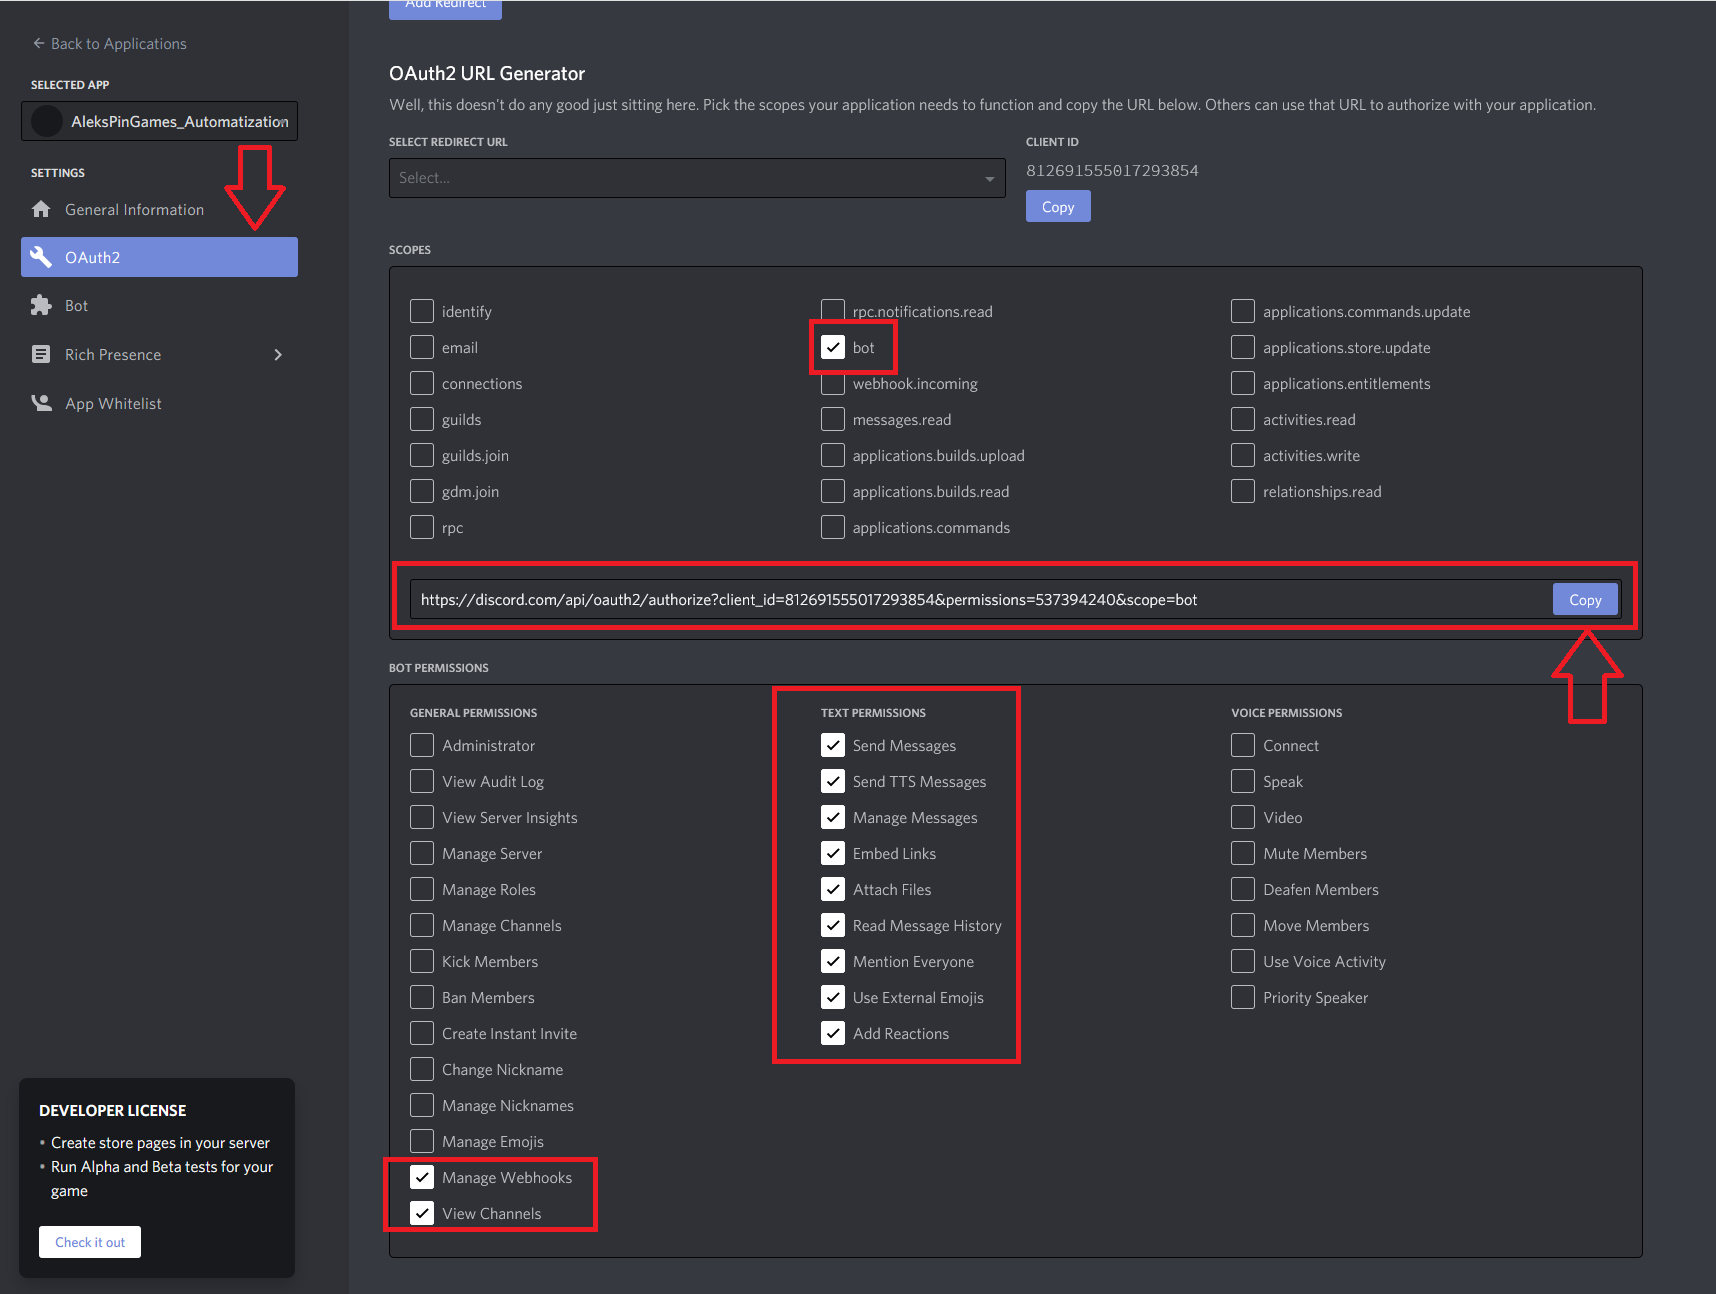Enable the Use Voice Activity permission
The image size is (1716, 1294).
coord(1243,961)
